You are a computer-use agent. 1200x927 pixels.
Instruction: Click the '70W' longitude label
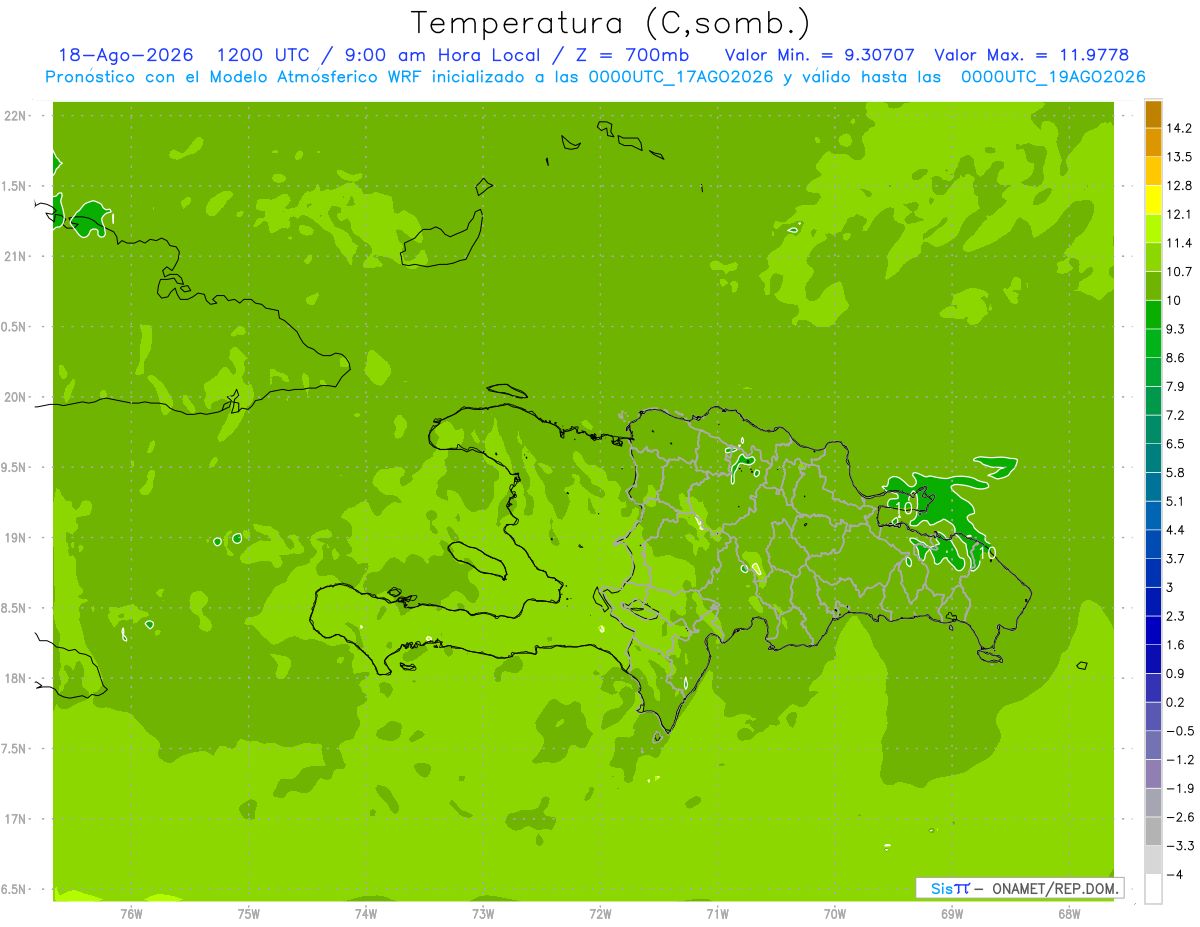coord(835,912)
